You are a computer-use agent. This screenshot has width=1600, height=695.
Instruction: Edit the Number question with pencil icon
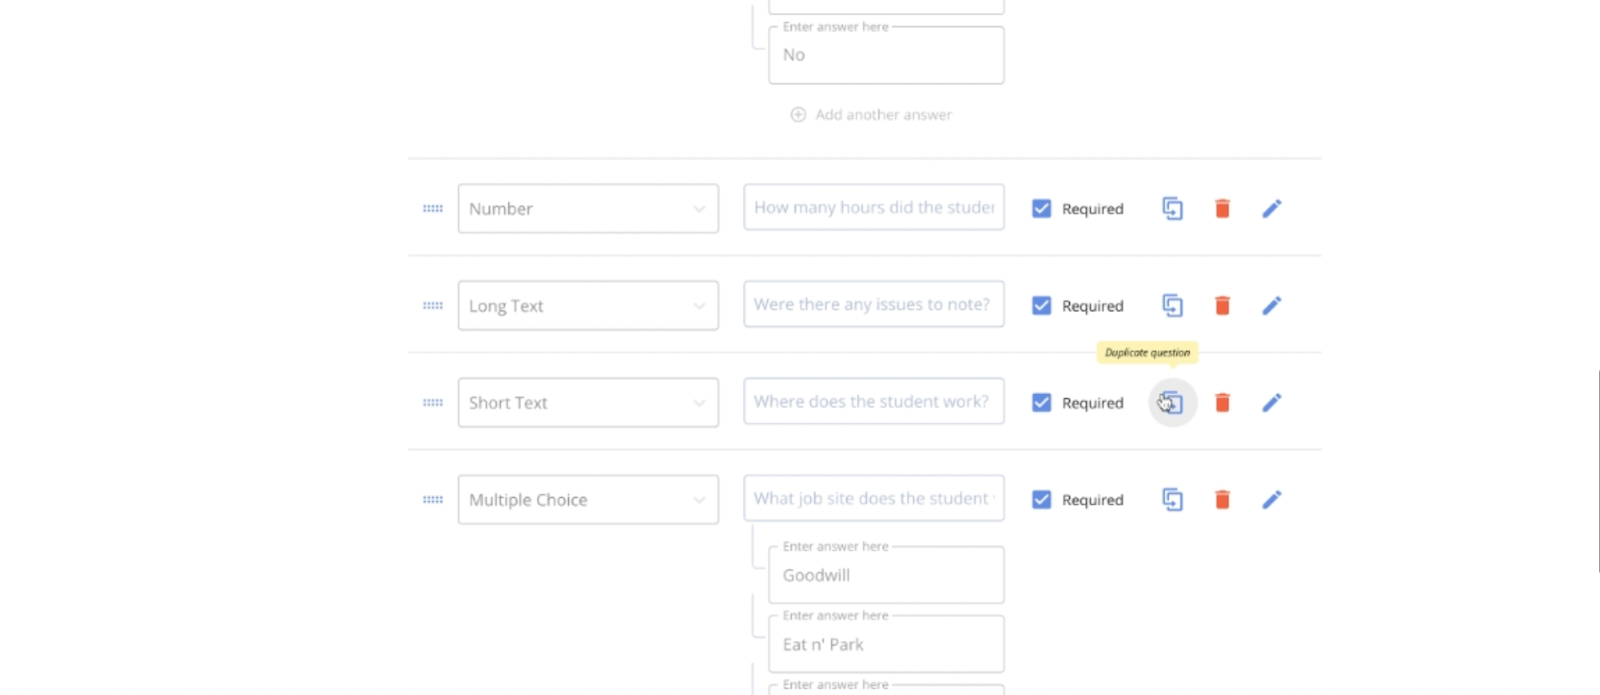pos(1271,209)
